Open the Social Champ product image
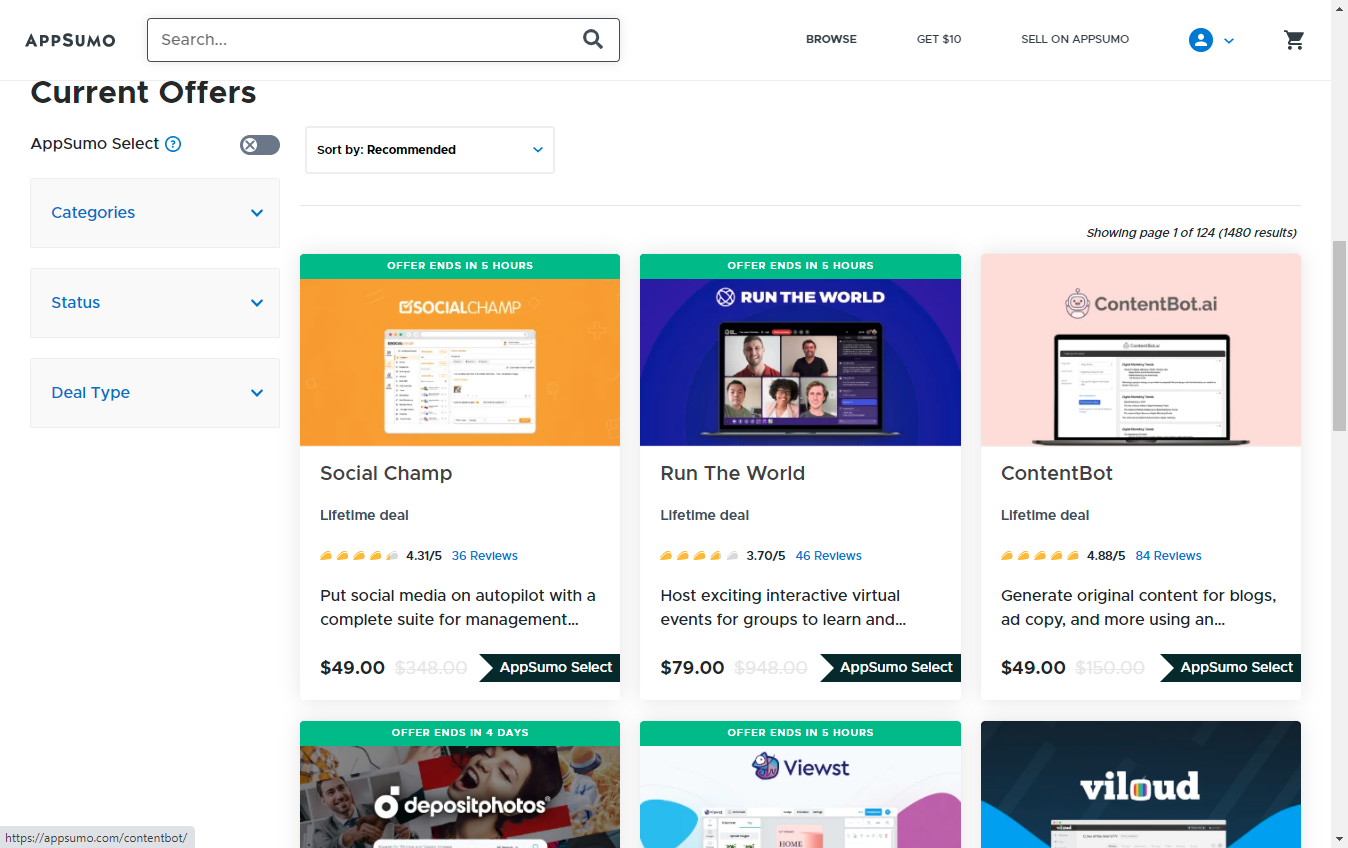Viewport: 1348px width, 848px height. [x=460, y=362]
